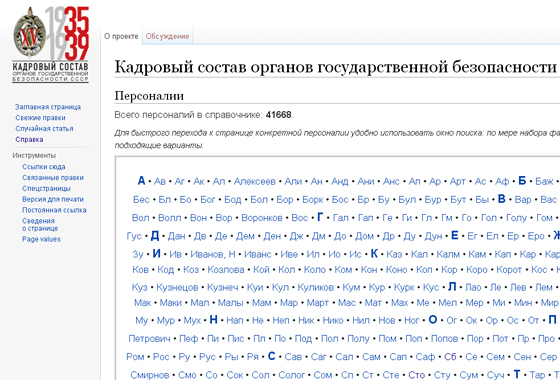Open the 'Кузнеч' index link

(222, 288)
